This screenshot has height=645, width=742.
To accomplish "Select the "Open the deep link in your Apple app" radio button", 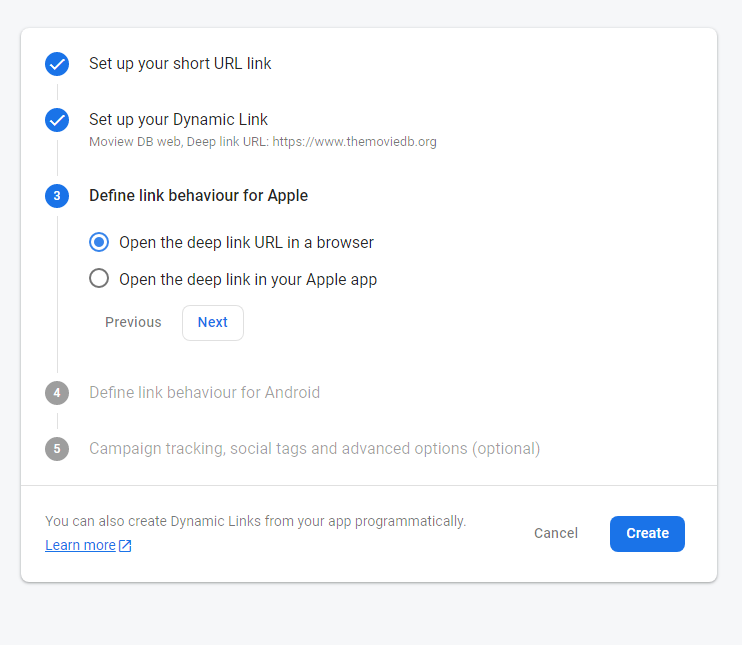I will (x=99, y=278).
